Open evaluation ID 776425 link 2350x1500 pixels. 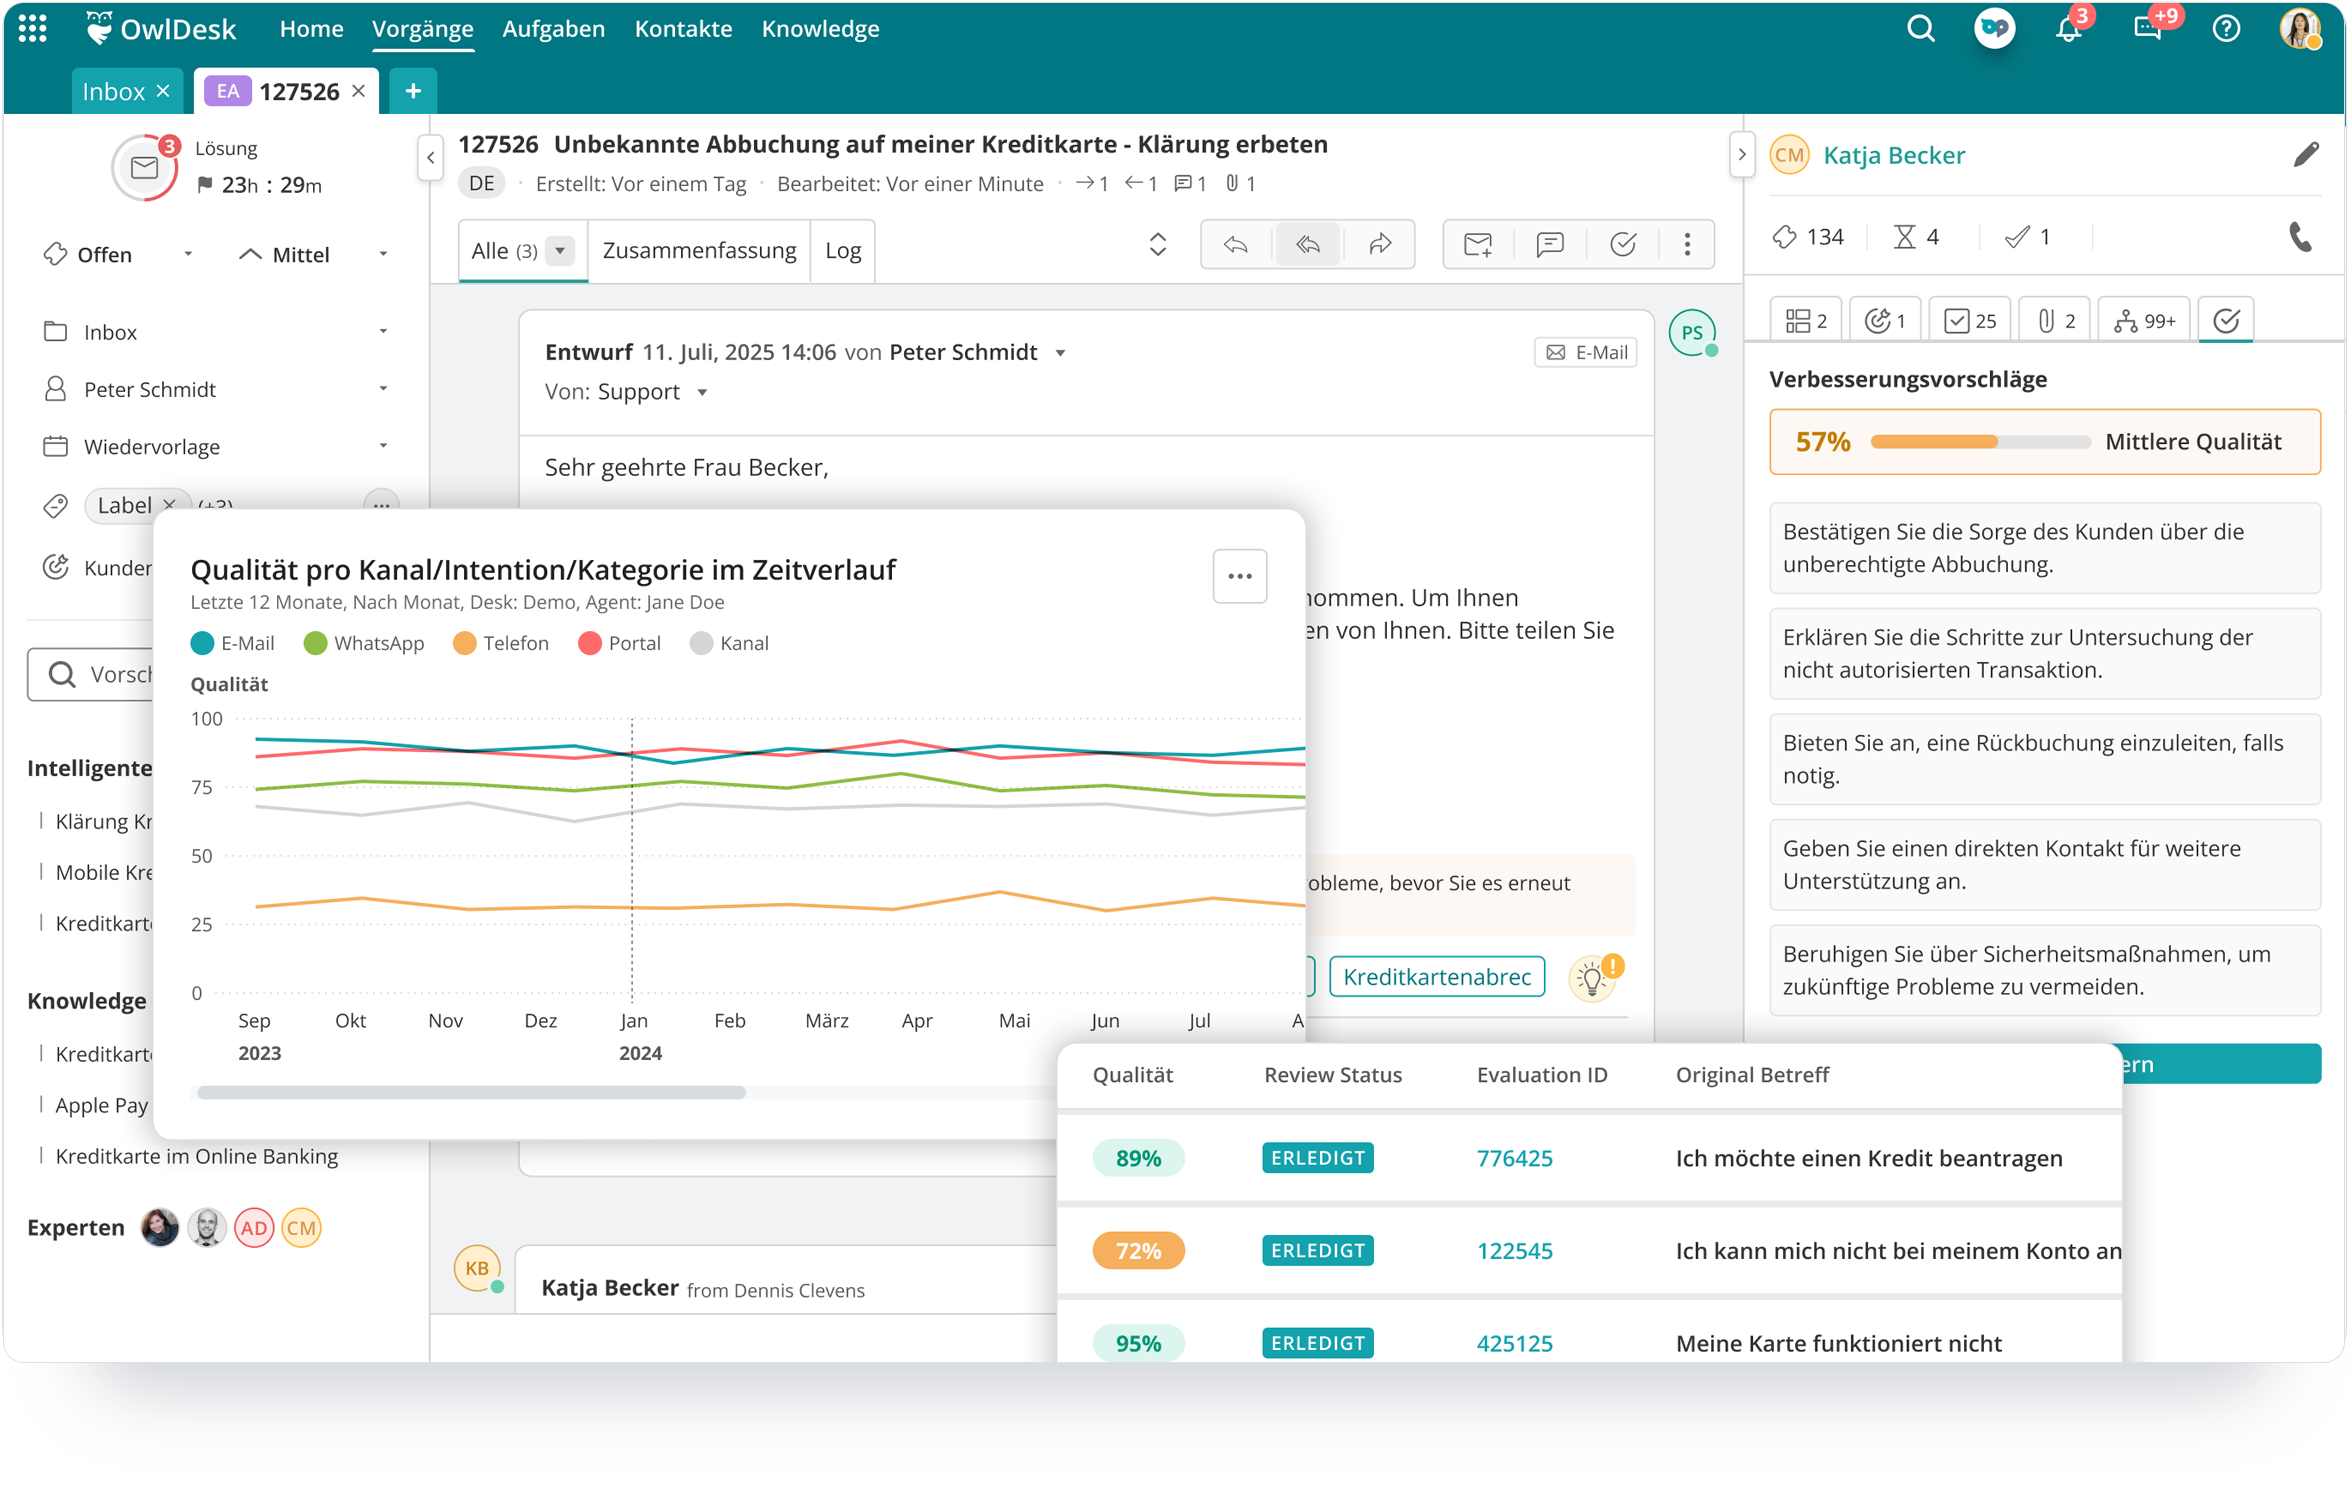(x=1514, y=1158)
